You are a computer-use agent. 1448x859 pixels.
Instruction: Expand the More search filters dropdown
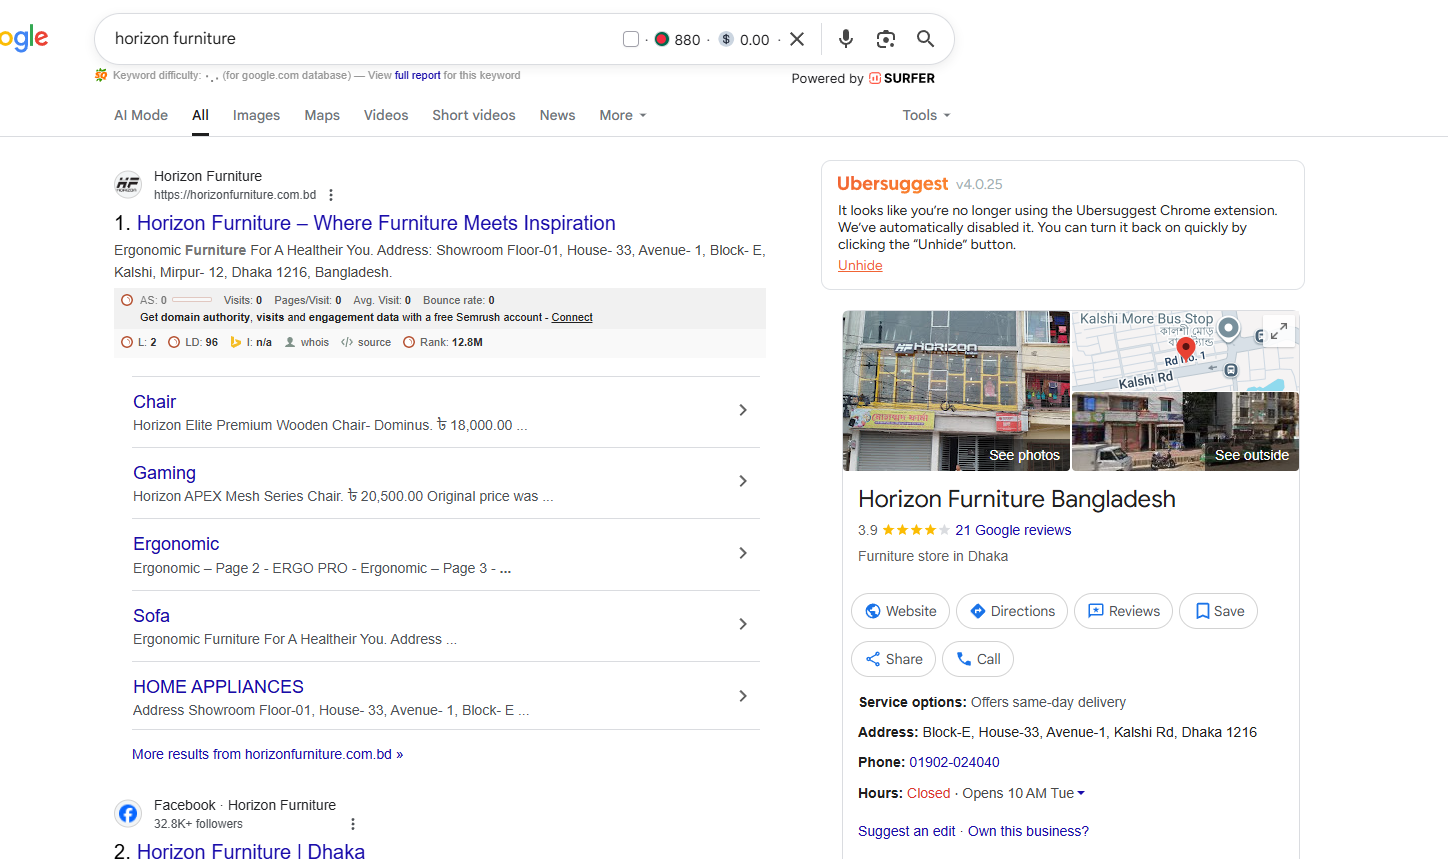(622, 115)
